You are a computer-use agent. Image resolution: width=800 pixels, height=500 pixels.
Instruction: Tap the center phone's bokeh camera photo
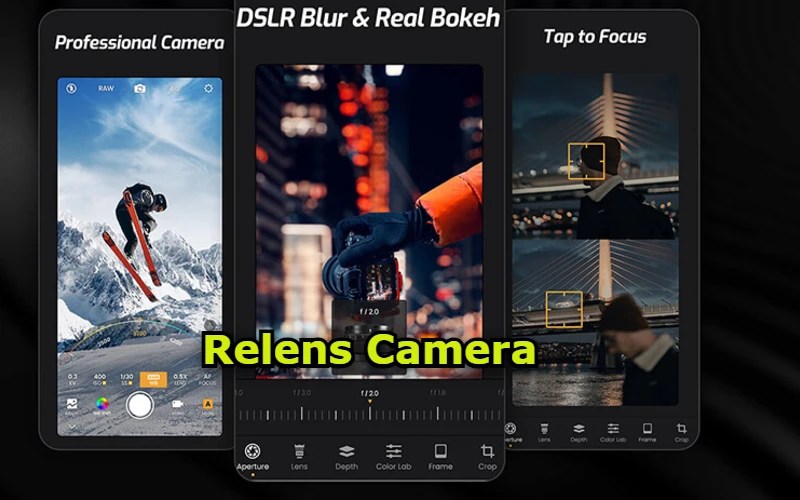[x=369, y=221]
